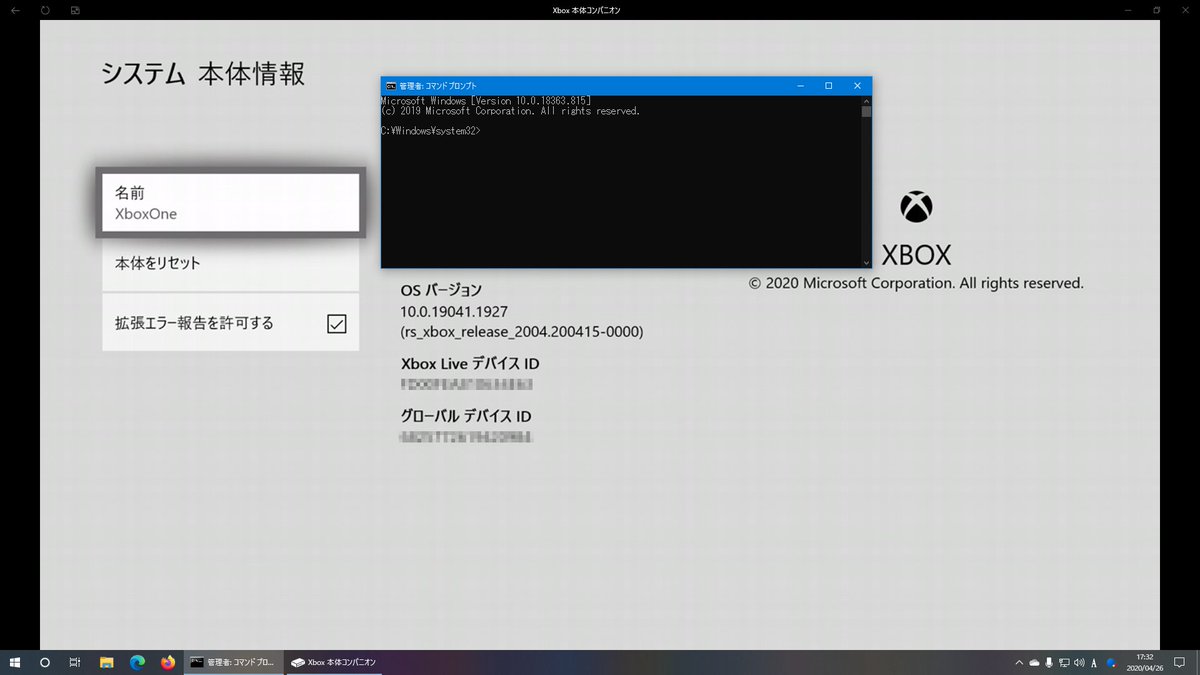1200x675 pixels.
Task: Go back with the top-left arrow
Action: 15,9
